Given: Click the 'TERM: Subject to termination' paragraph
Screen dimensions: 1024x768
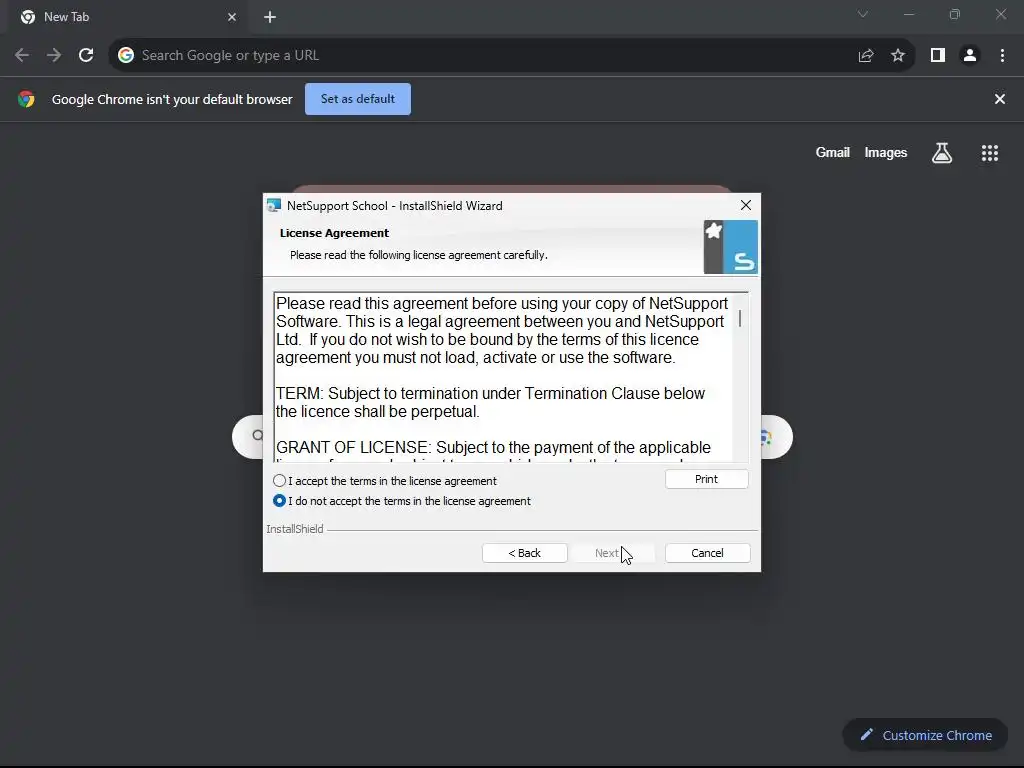Looking at the screenshot, I should coord(490,402).
